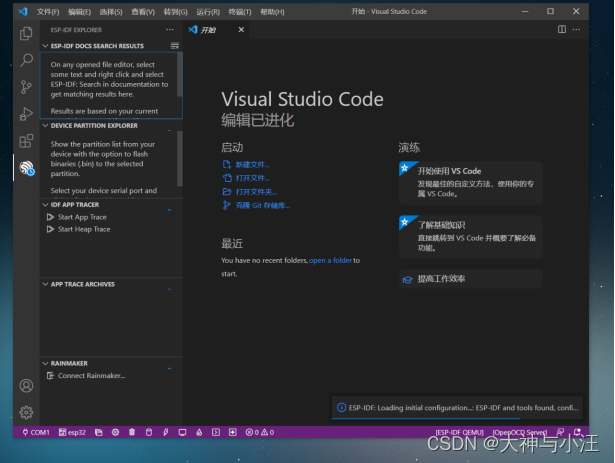Click the full clean trash icon
615x463 pixels.
[x=132, y=432]
